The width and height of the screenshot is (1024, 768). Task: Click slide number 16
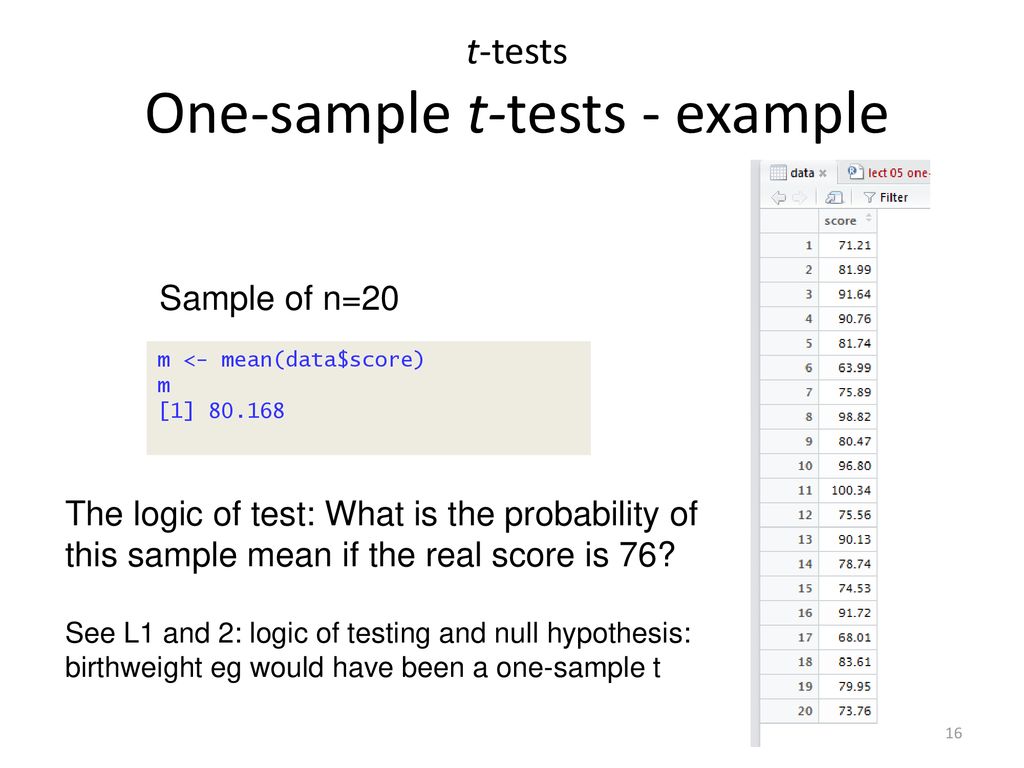tap(953, 733)
